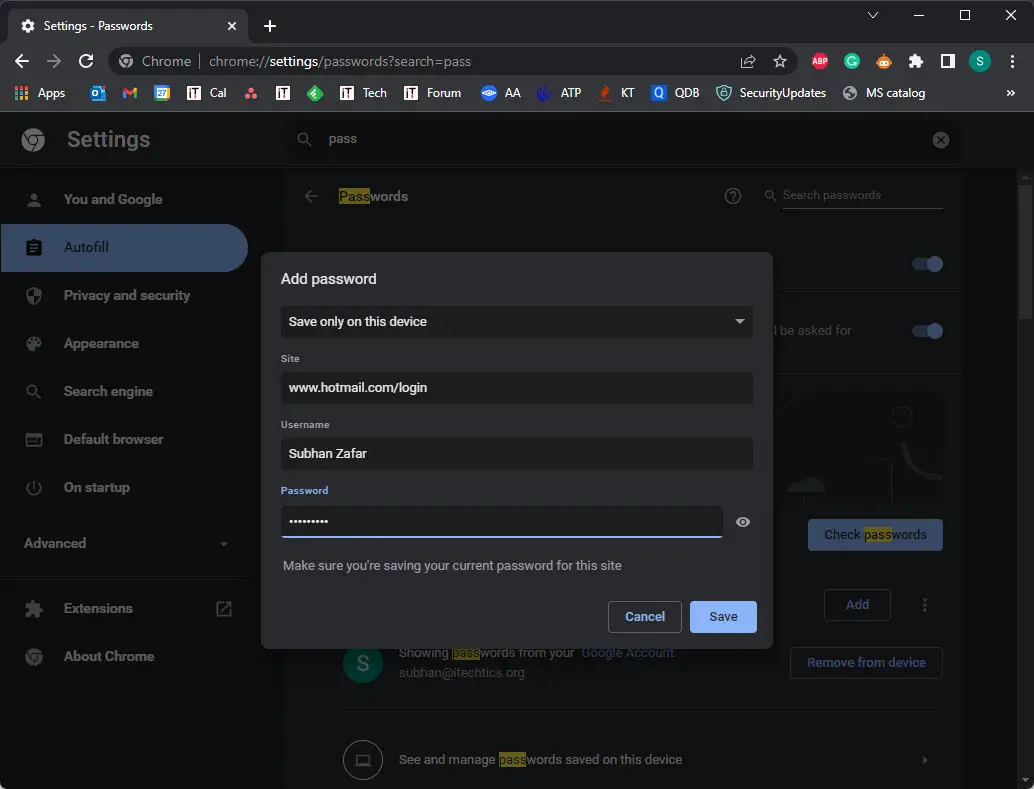Click Cancel in Add password dialog
The height and width of the screenshot is (789, 1034).
point(644,617)
